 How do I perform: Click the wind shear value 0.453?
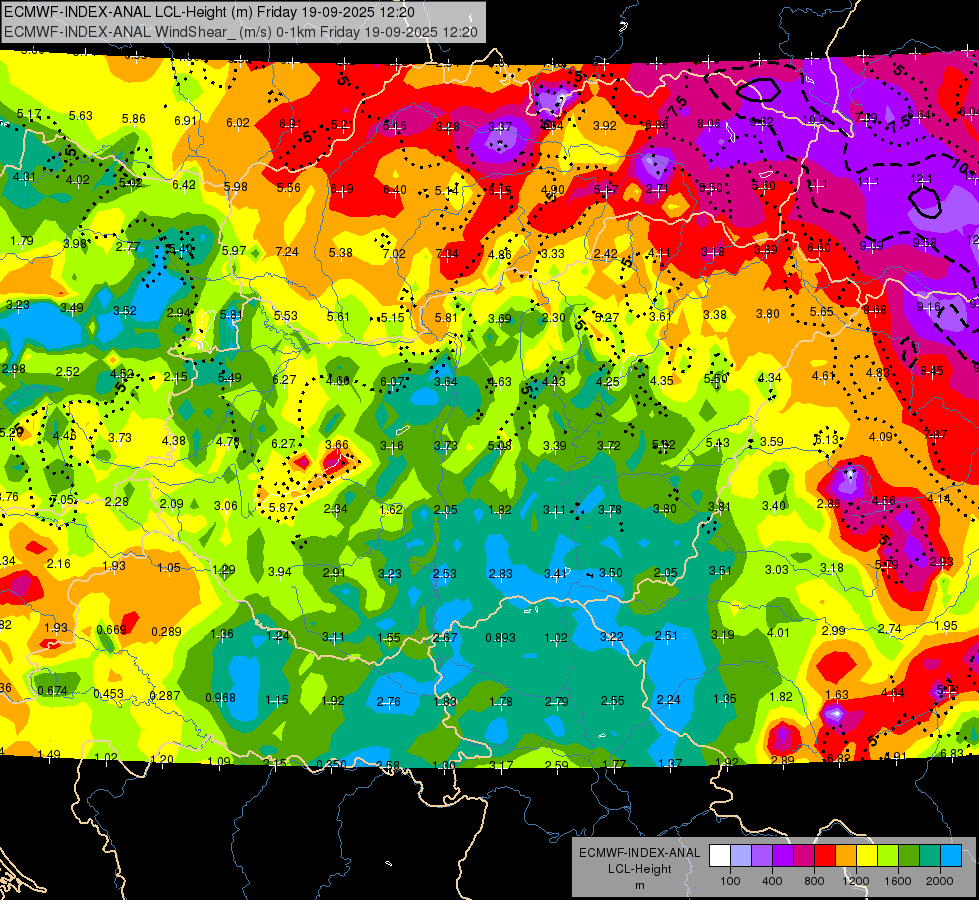(108, 693)
